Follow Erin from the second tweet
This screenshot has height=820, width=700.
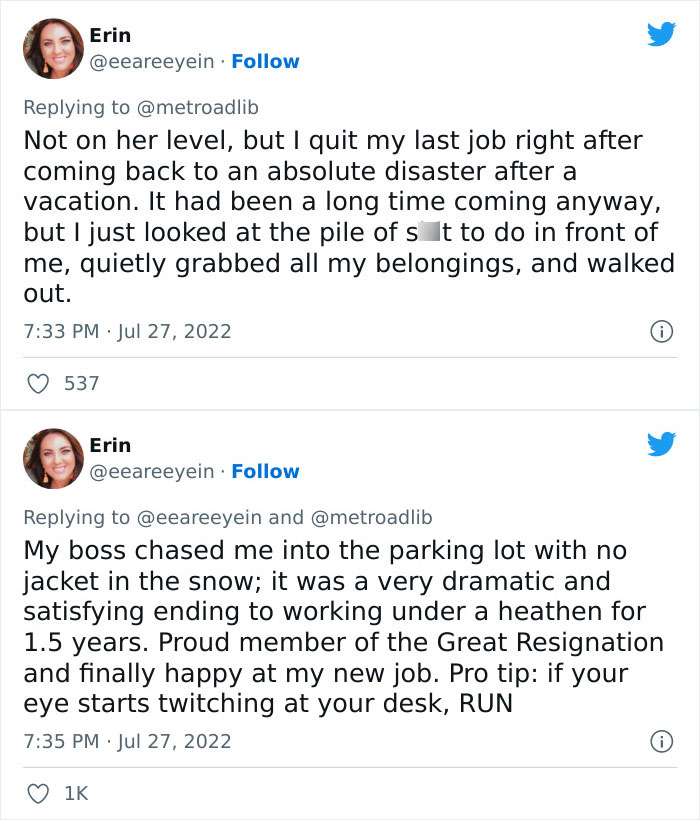(x=265, y=472)
